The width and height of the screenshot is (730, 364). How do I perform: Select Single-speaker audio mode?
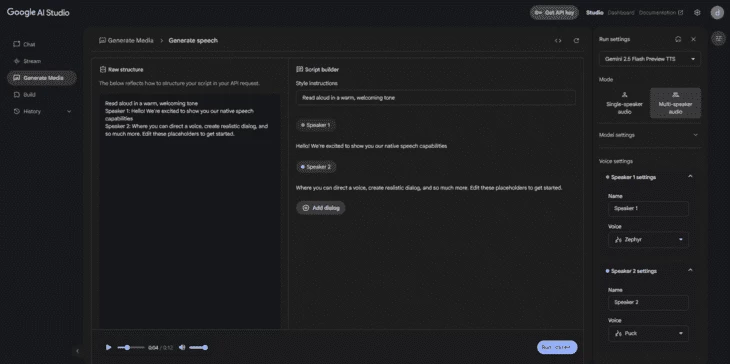tap(624, 103)
